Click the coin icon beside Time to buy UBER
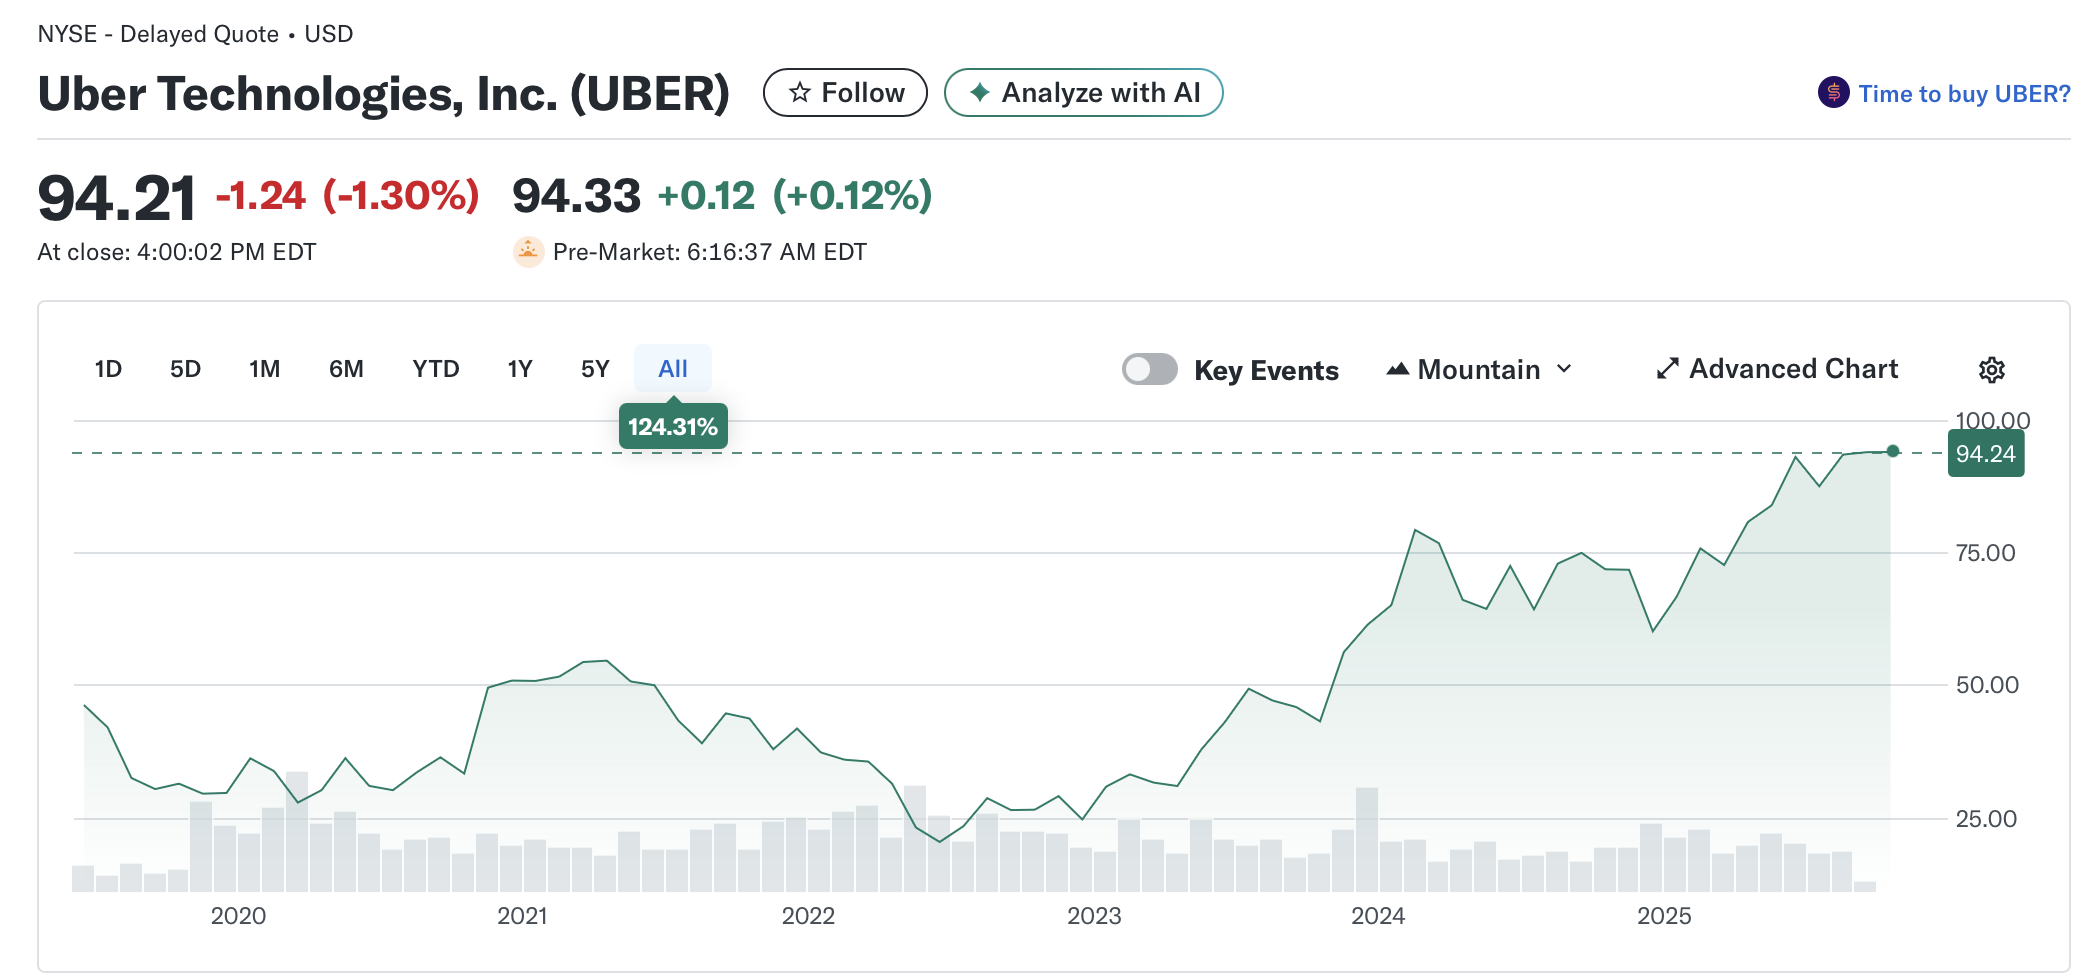Viewport: 2100px width, 980px height. point(1833,92)
